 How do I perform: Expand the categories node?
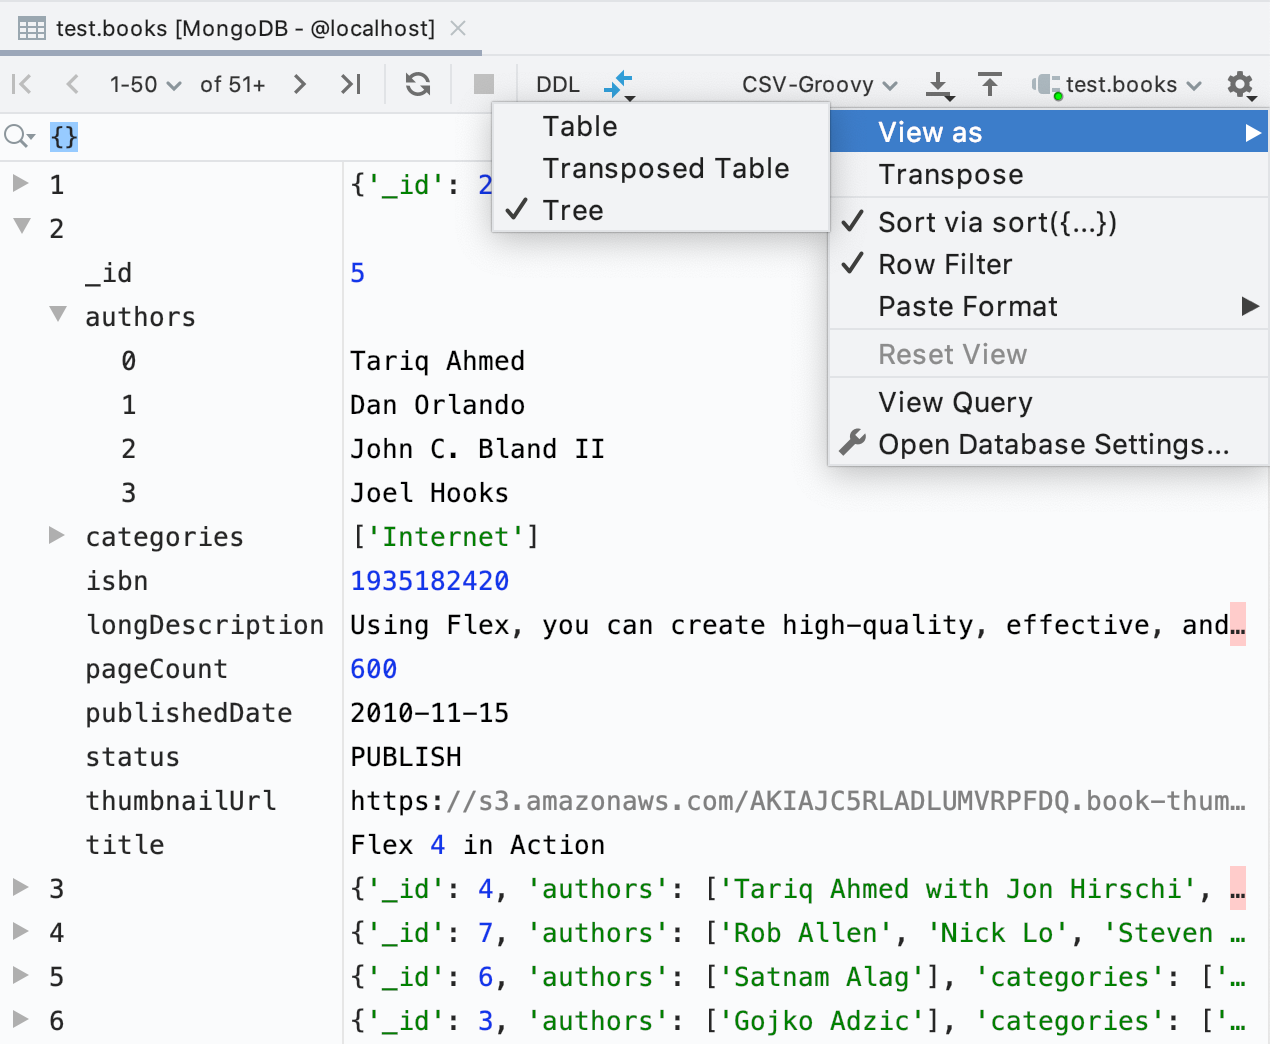56,535
